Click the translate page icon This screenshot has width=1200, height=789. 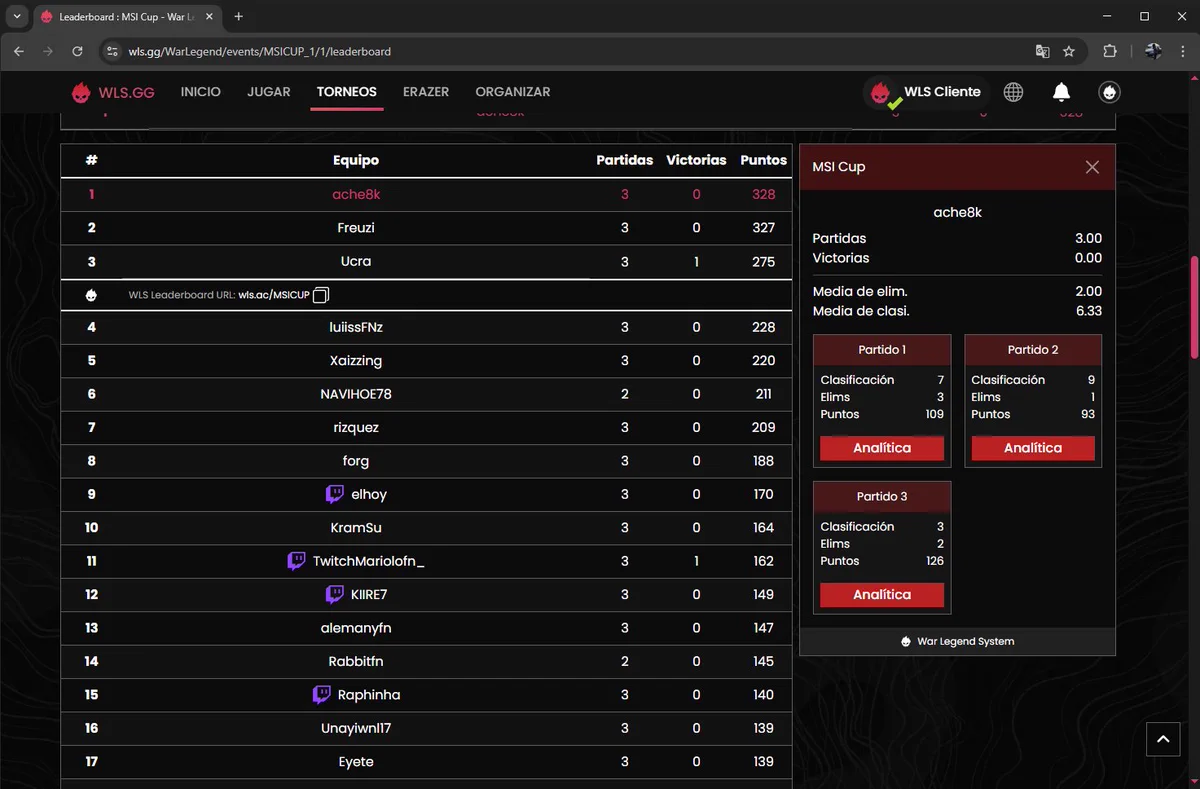(x=1042, y=51)
